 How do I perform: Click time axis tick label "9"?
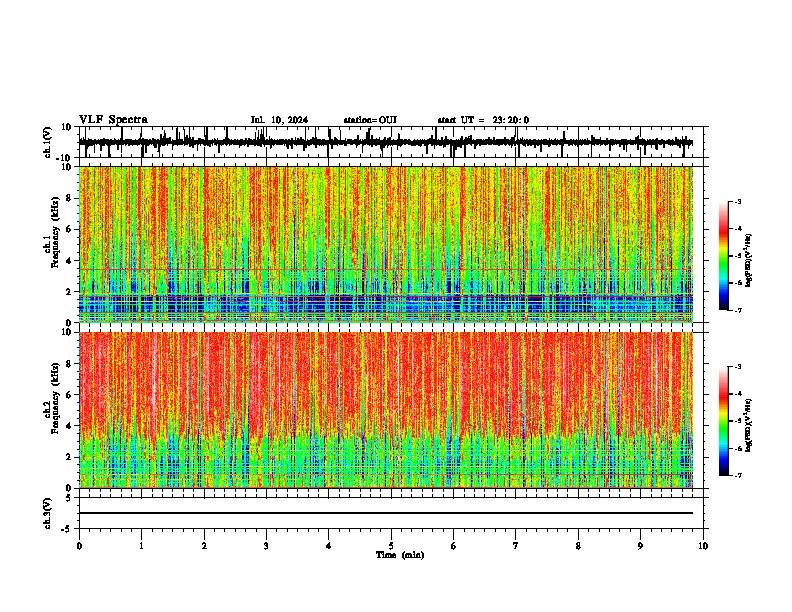pyautogui.click(x=640, y=546)
